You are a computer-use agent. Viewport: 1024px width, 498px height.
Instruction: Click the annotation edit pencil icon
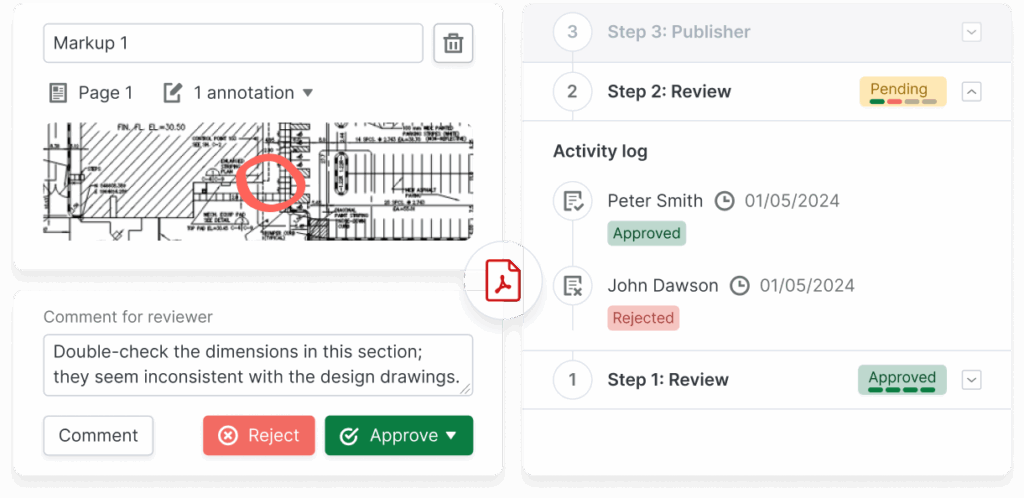tap(173, 93)
